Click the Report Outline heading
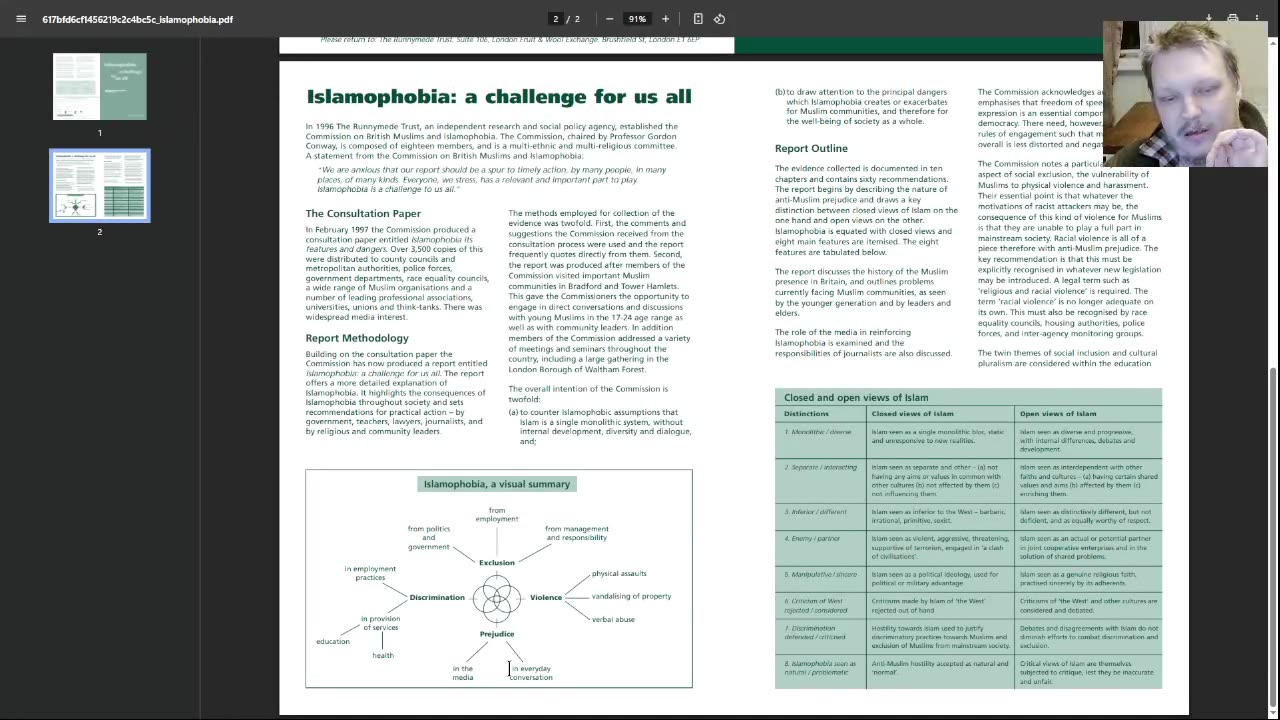The image size is (1280, 720). [x=811, y=149]
